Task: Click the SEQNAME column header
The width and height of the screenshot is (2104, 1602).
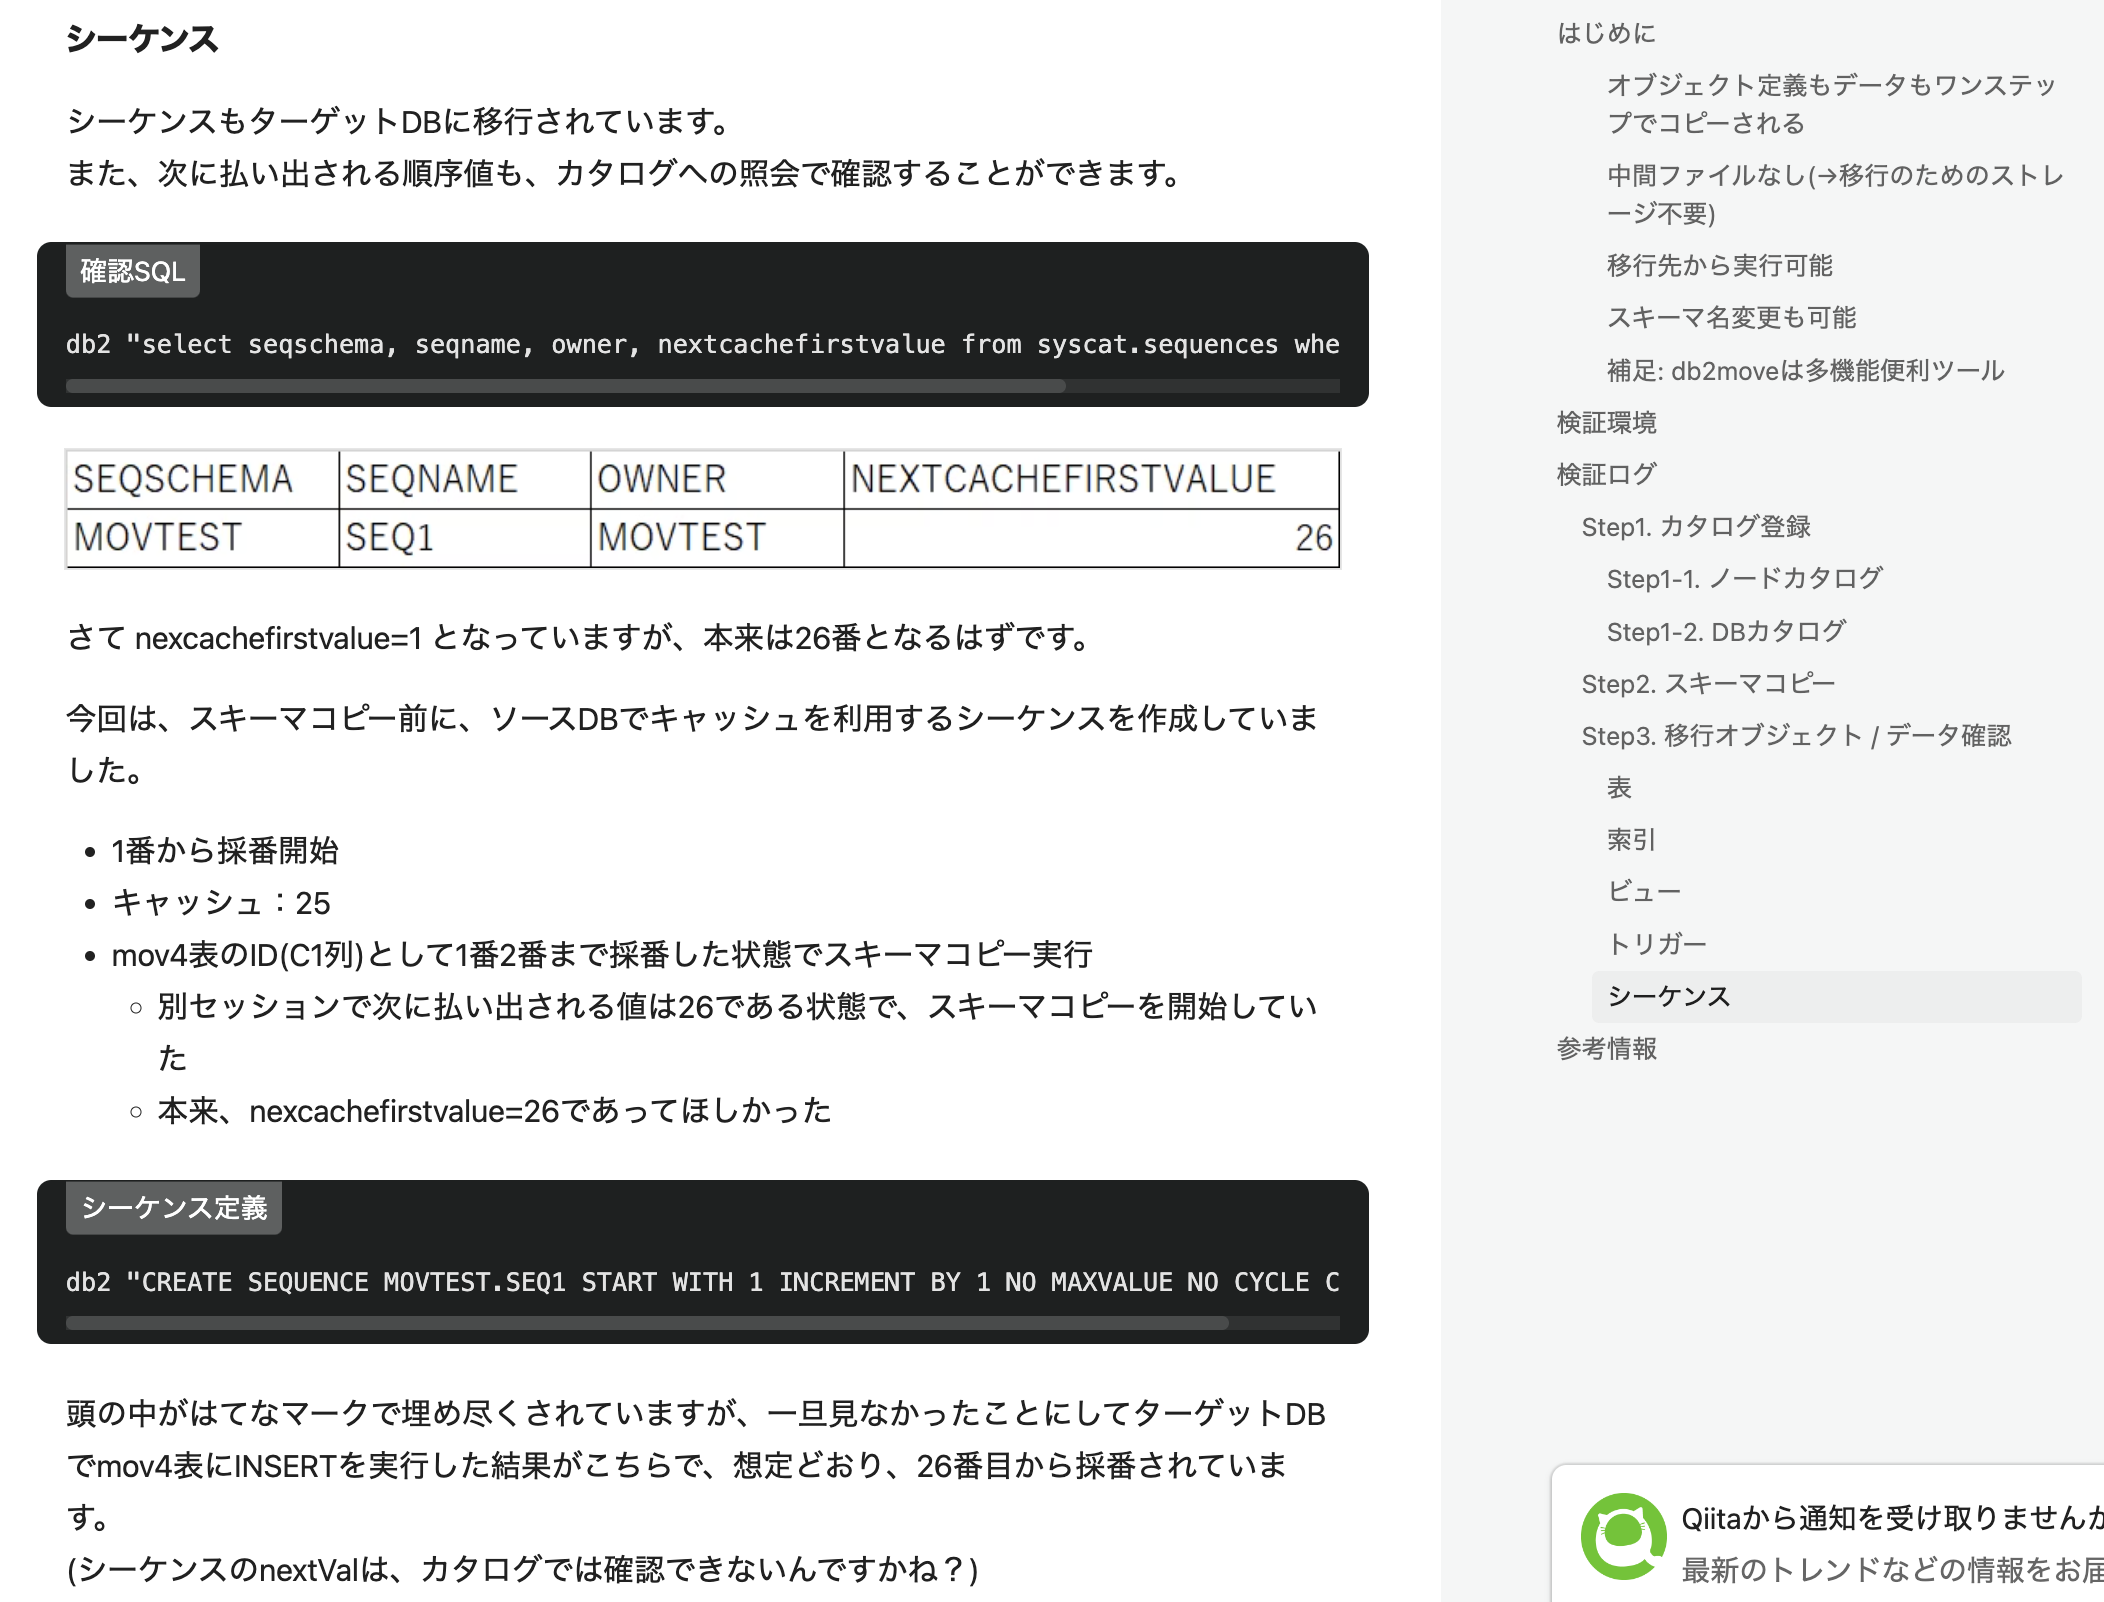Action: (465, 480)
